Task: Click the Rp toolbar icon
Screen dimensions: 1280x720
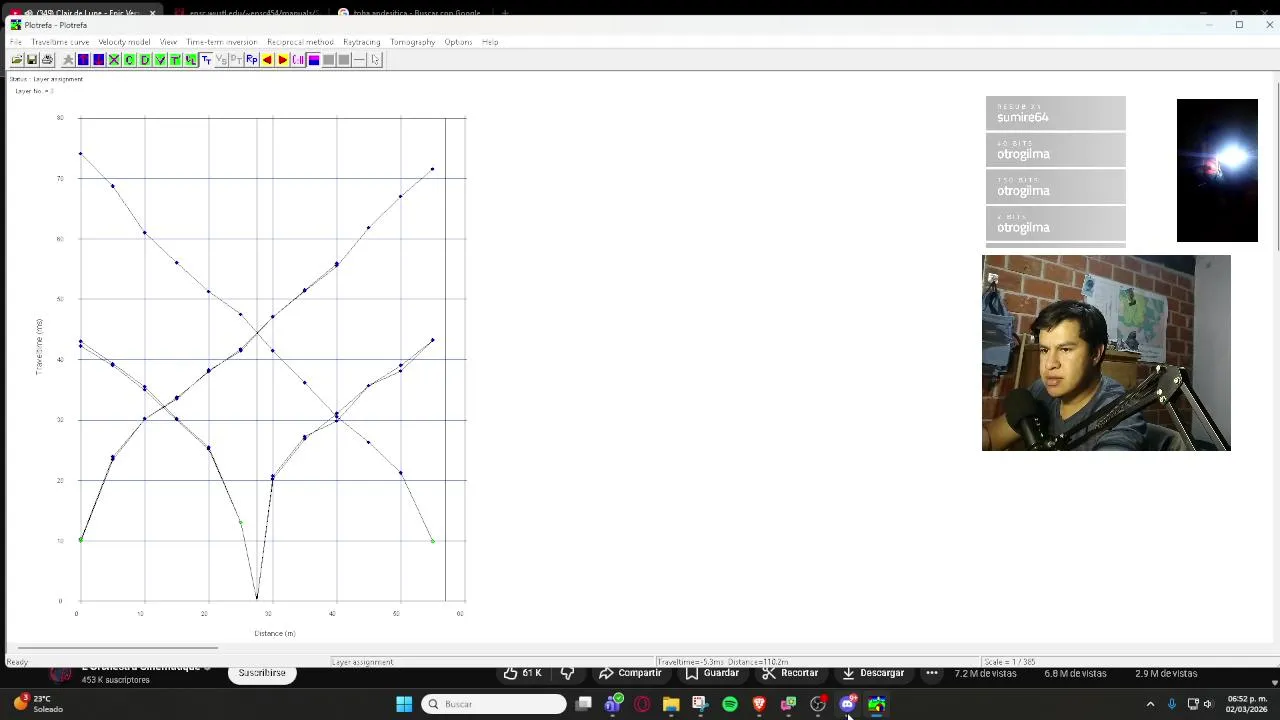Action: [x=252, y=60]
